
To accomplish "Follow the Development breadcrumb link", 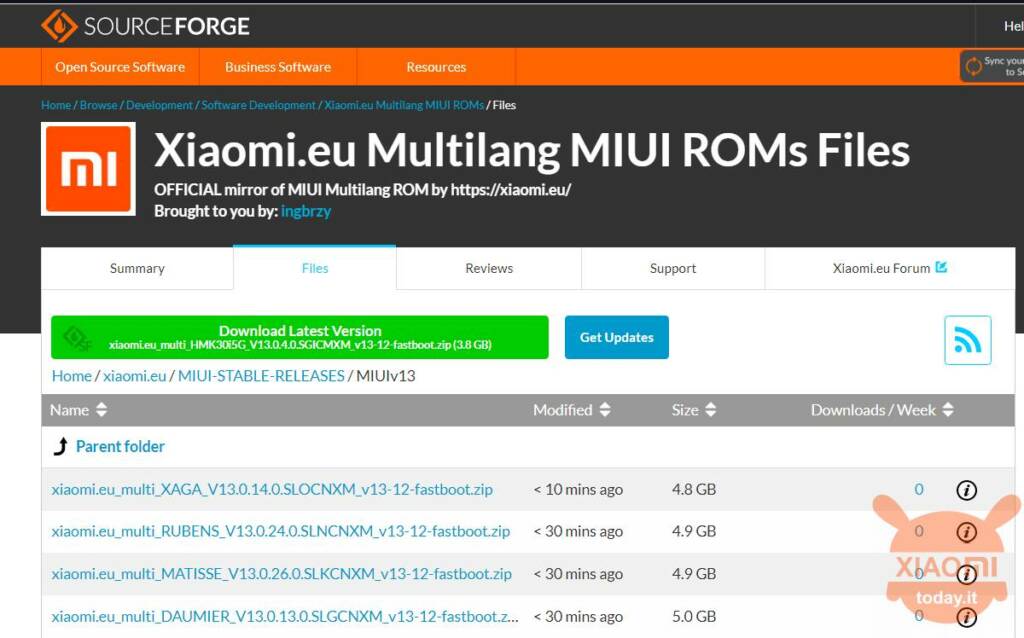I will point(159,105).
